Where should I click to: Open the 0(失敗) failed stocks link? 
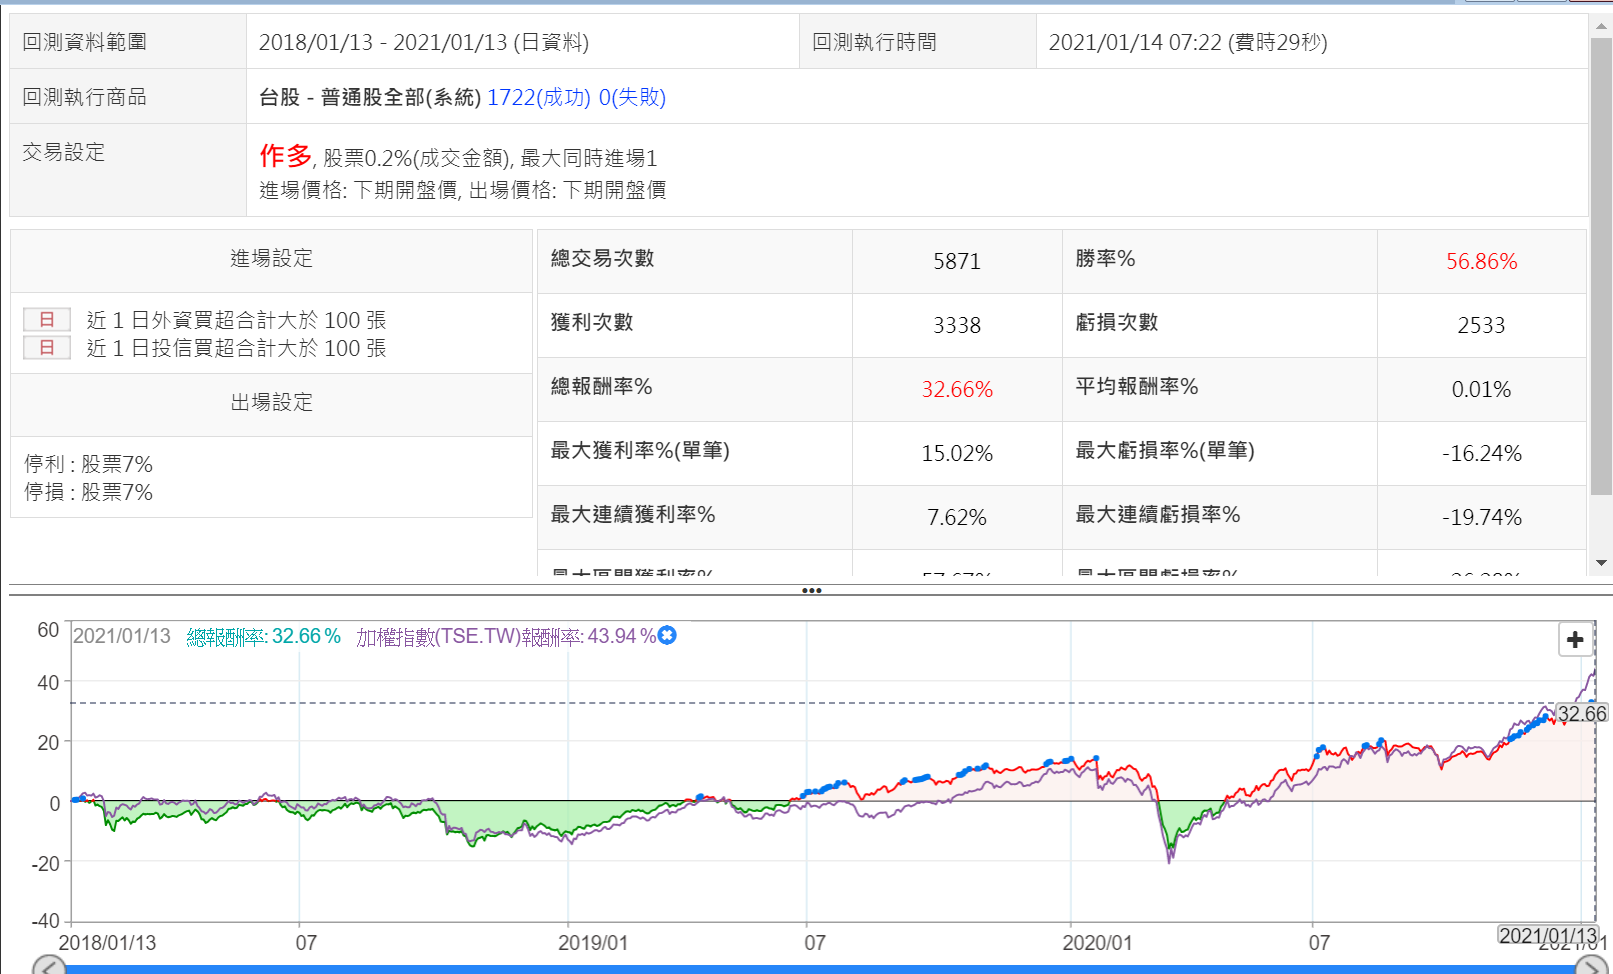point(632,97)
